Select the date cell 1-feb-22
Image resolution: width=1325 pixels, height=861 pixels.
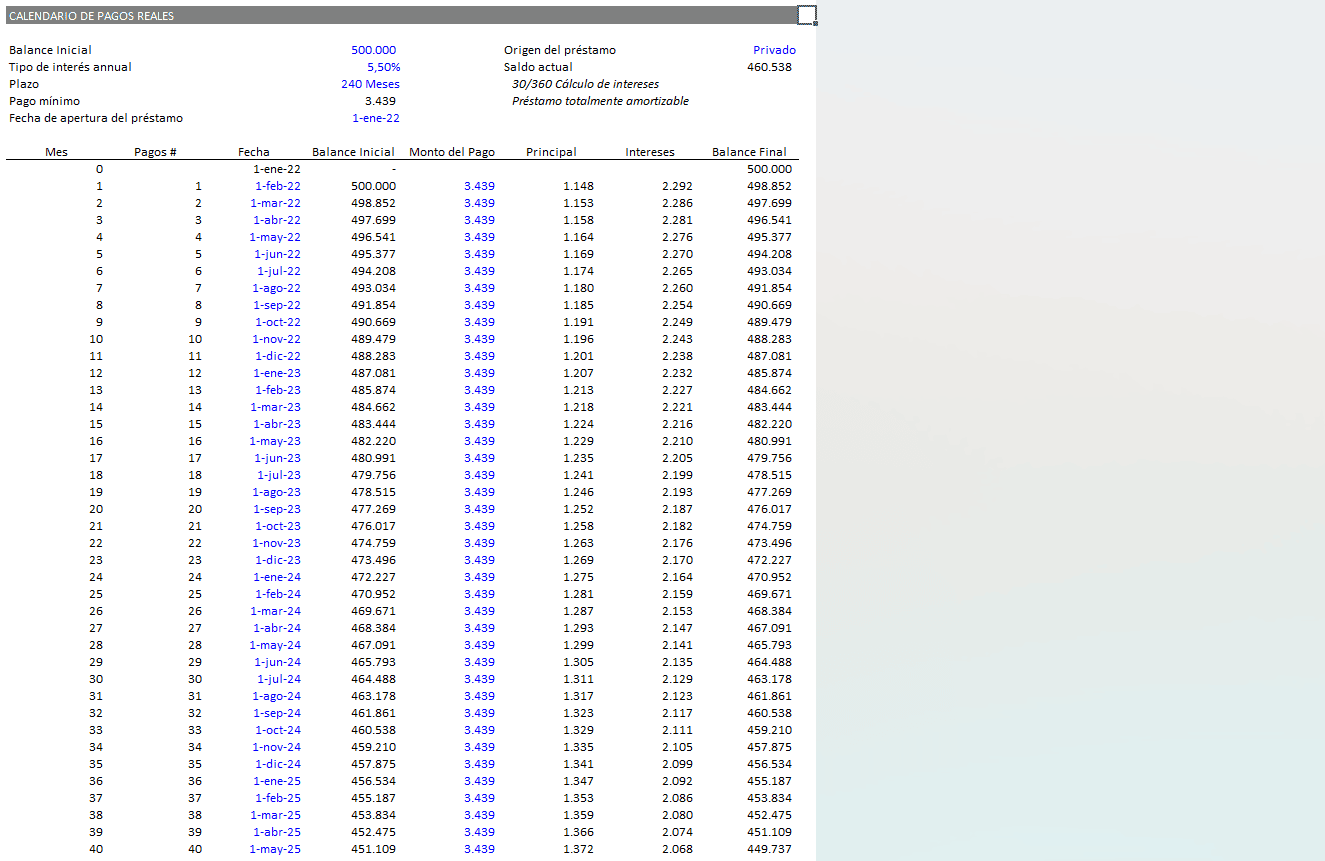(x=277, y=186)
